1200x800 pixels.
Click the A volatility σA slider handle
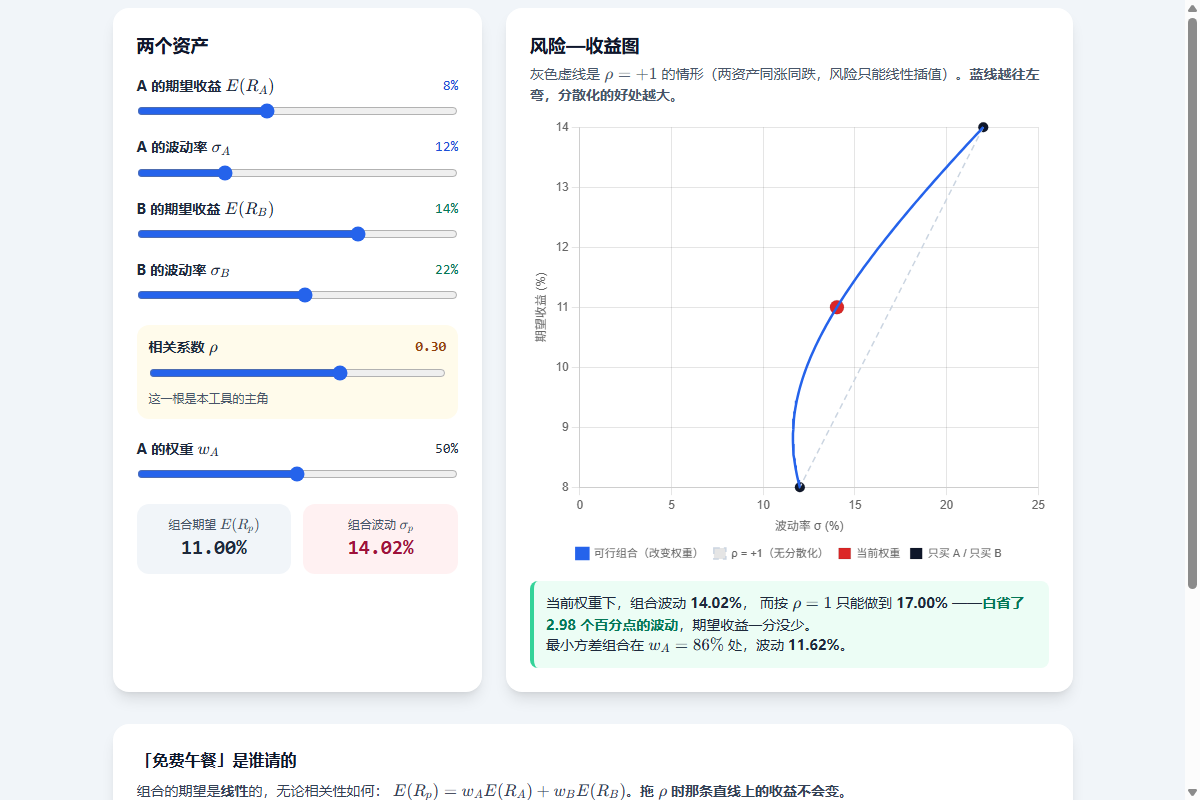point(225,173)
